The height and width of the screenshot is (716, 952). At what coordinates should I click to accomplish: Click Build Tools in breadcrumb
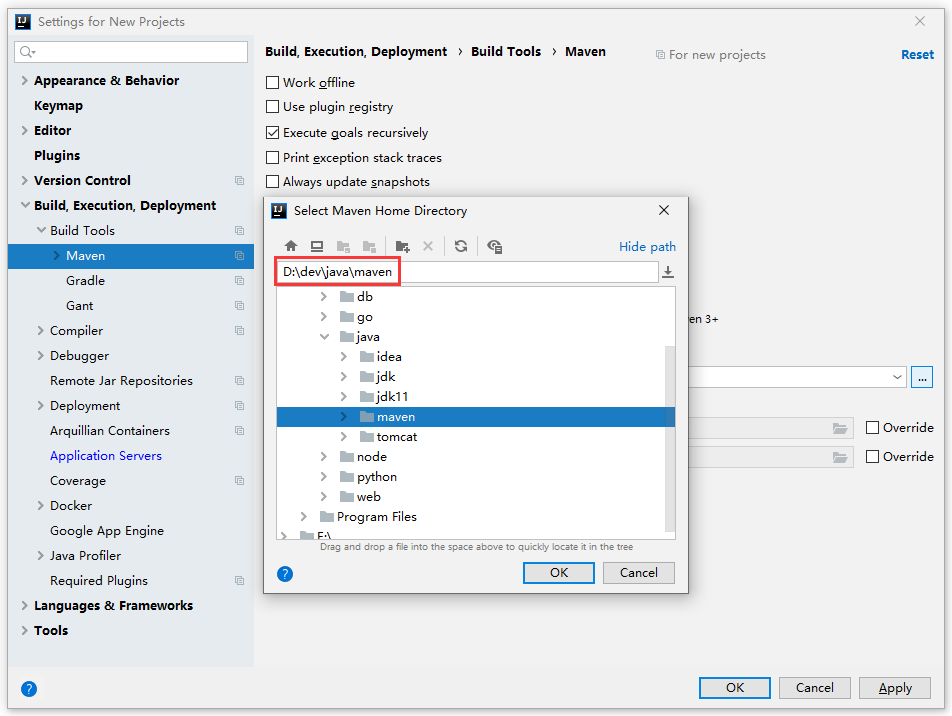click(506, 52)
